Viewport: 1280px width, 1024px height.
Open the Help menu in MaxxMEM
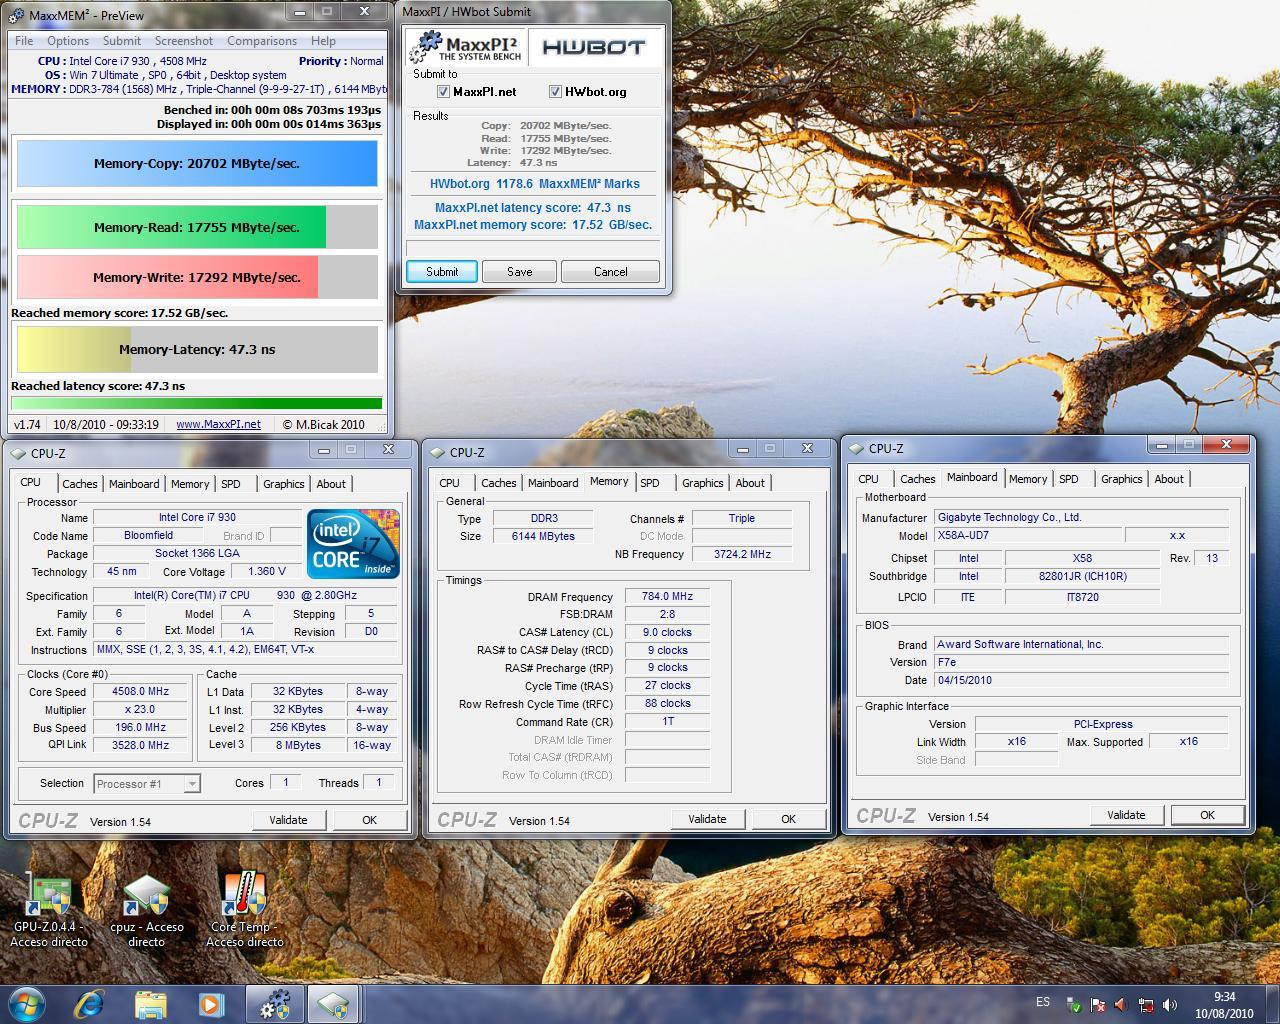[x=323, y=41]
